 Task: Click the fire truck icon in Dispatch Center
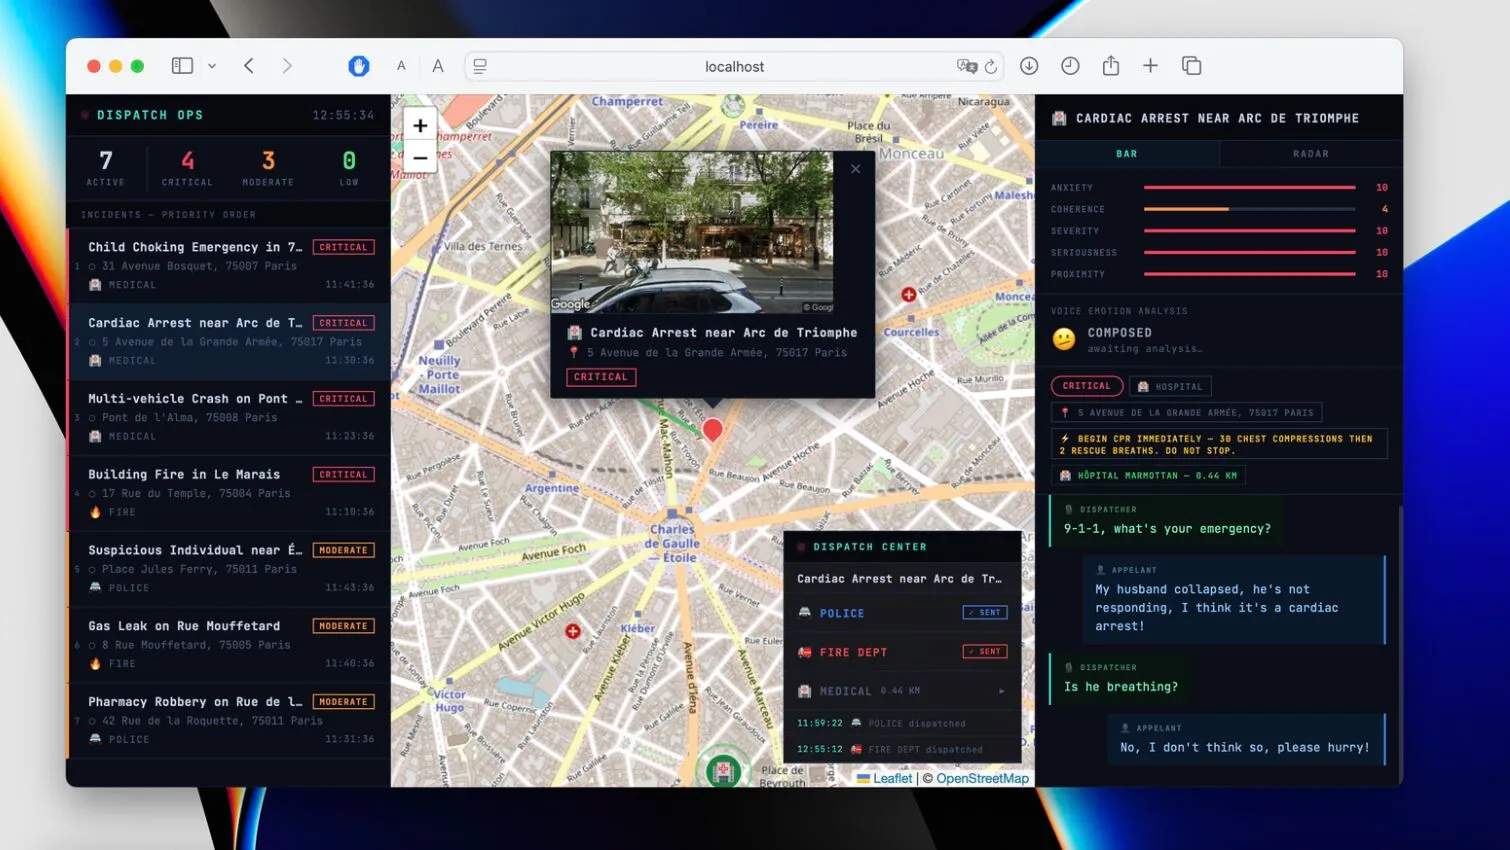(804, 652)
